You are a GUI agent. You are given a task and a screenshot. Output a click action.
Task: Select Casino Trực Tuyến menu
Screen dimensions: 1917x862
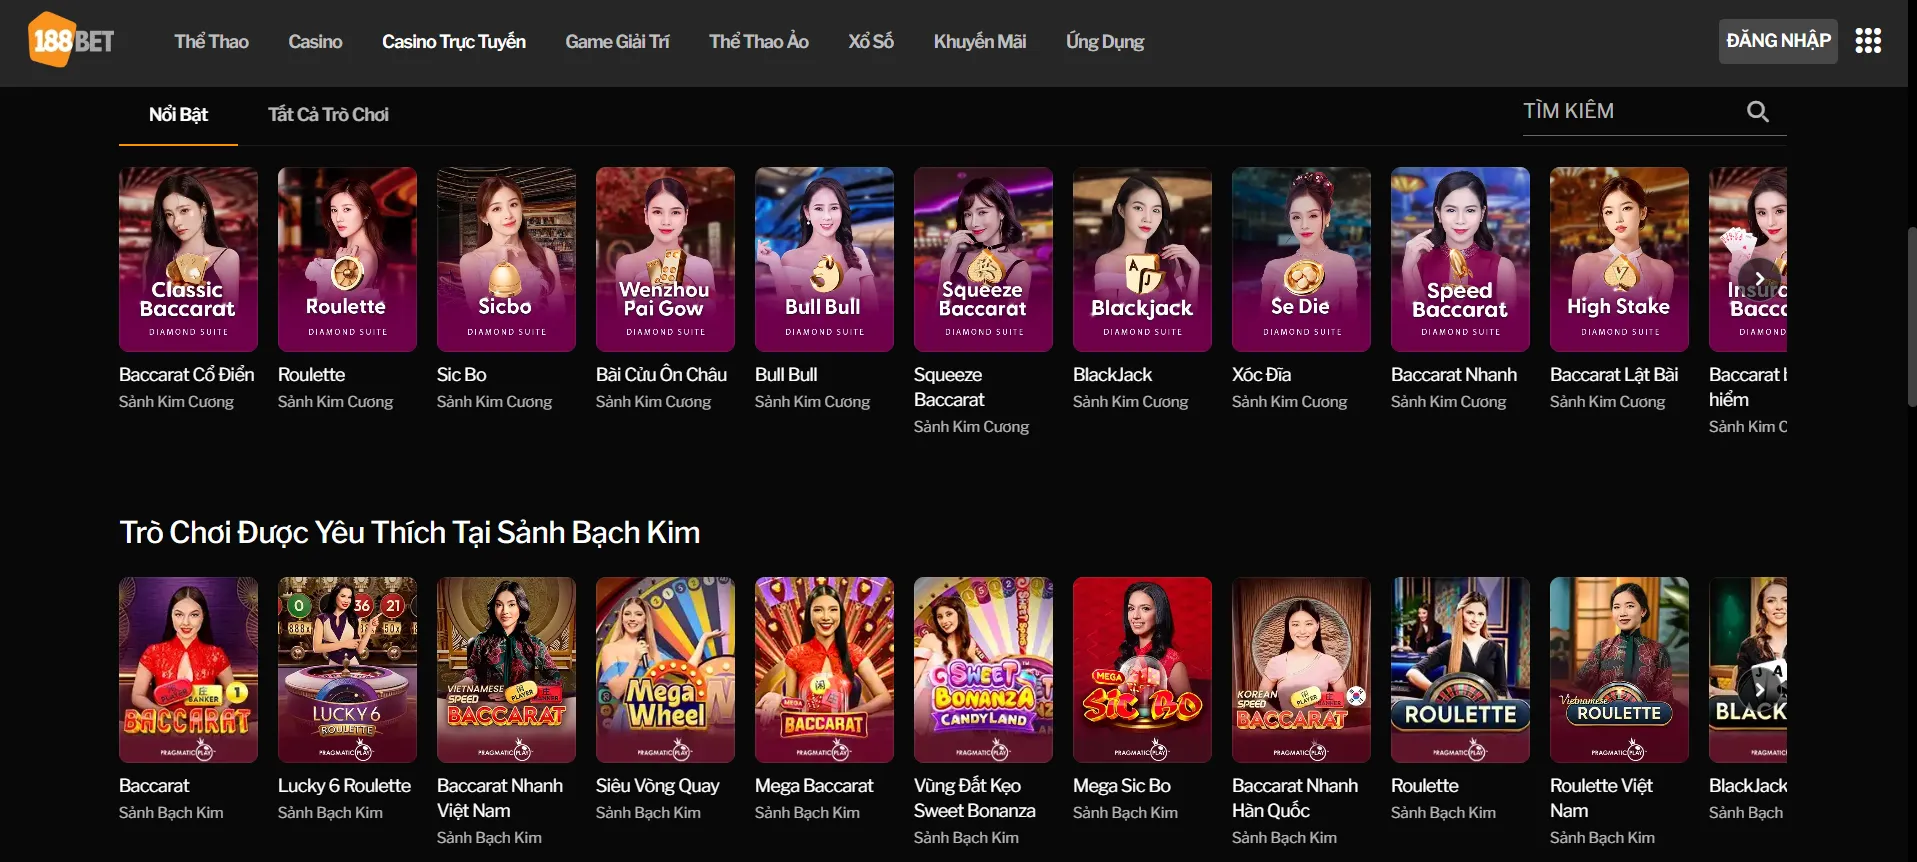(x=454, y=41)
